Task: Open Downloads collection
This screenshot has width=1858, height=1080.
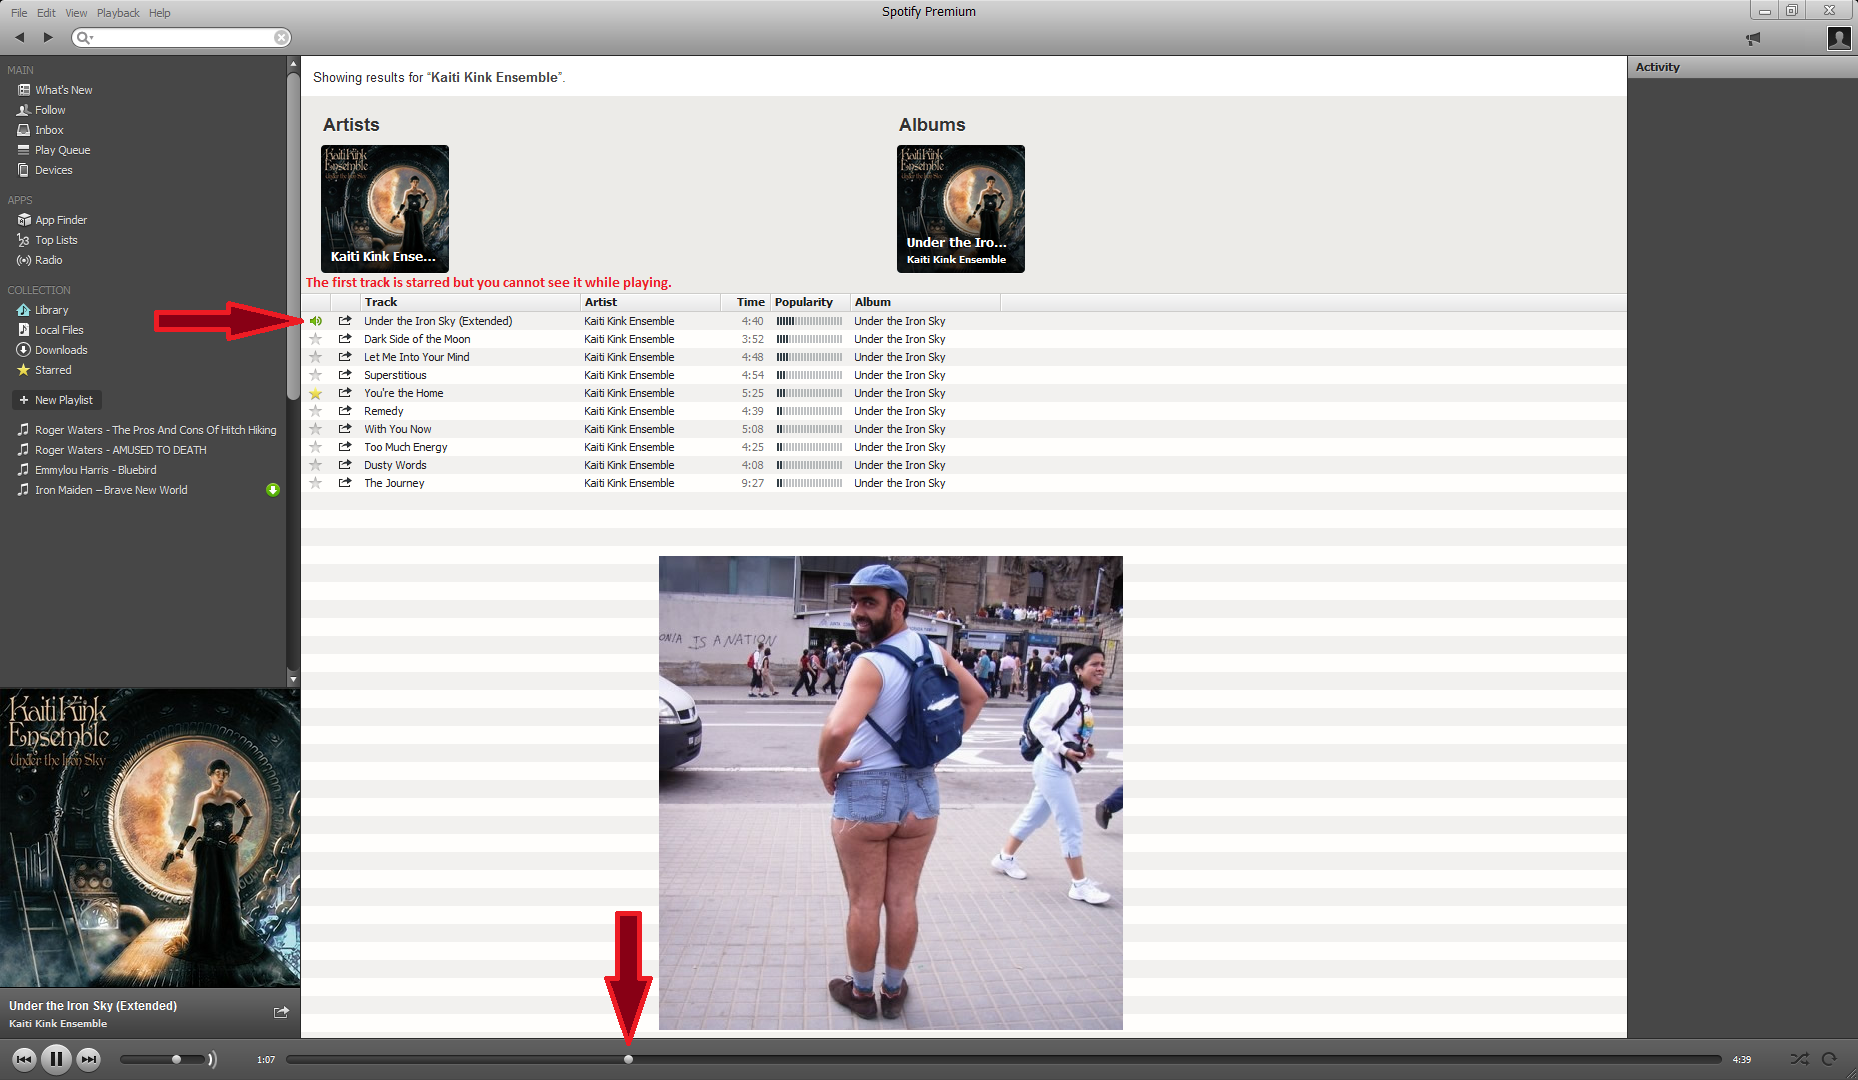Action: point(61,350)
